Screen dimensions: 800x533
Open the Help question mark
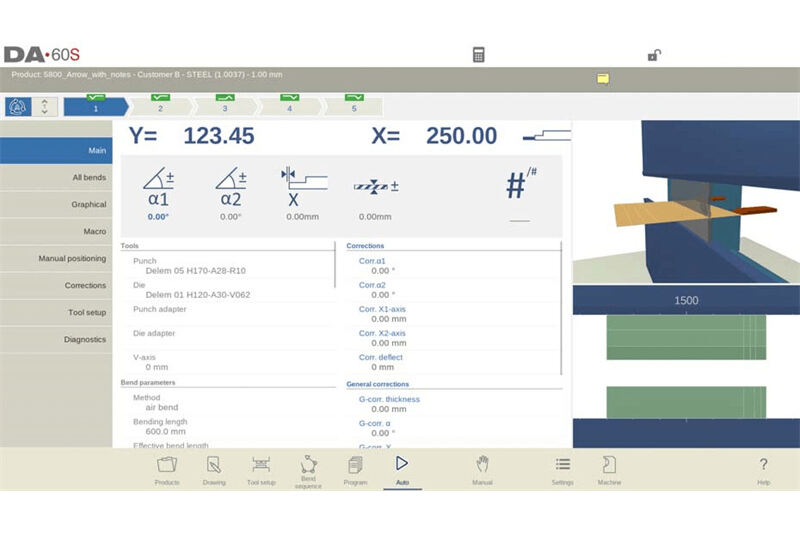click(x=763, y=469)
